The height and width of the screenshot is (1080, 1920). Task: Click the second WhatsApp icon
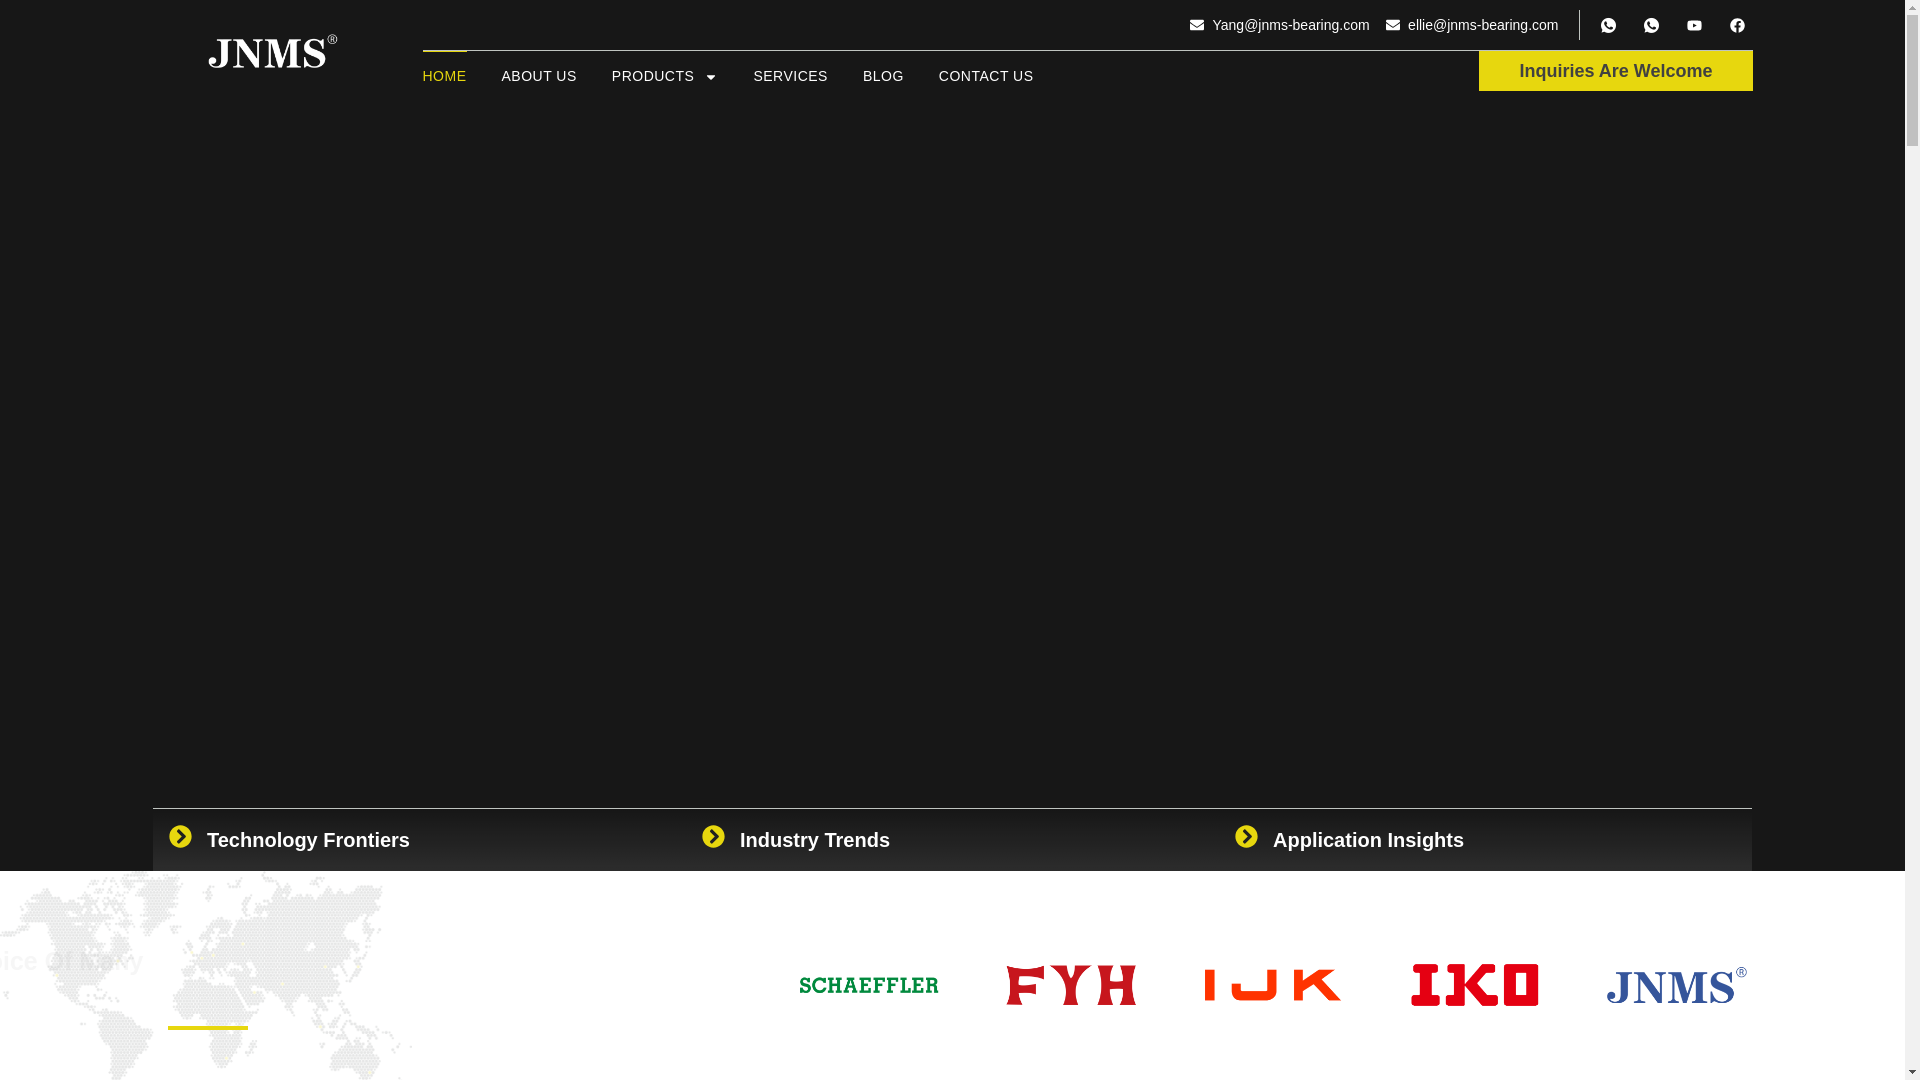pyautogui.click(x=1651, y=26)
